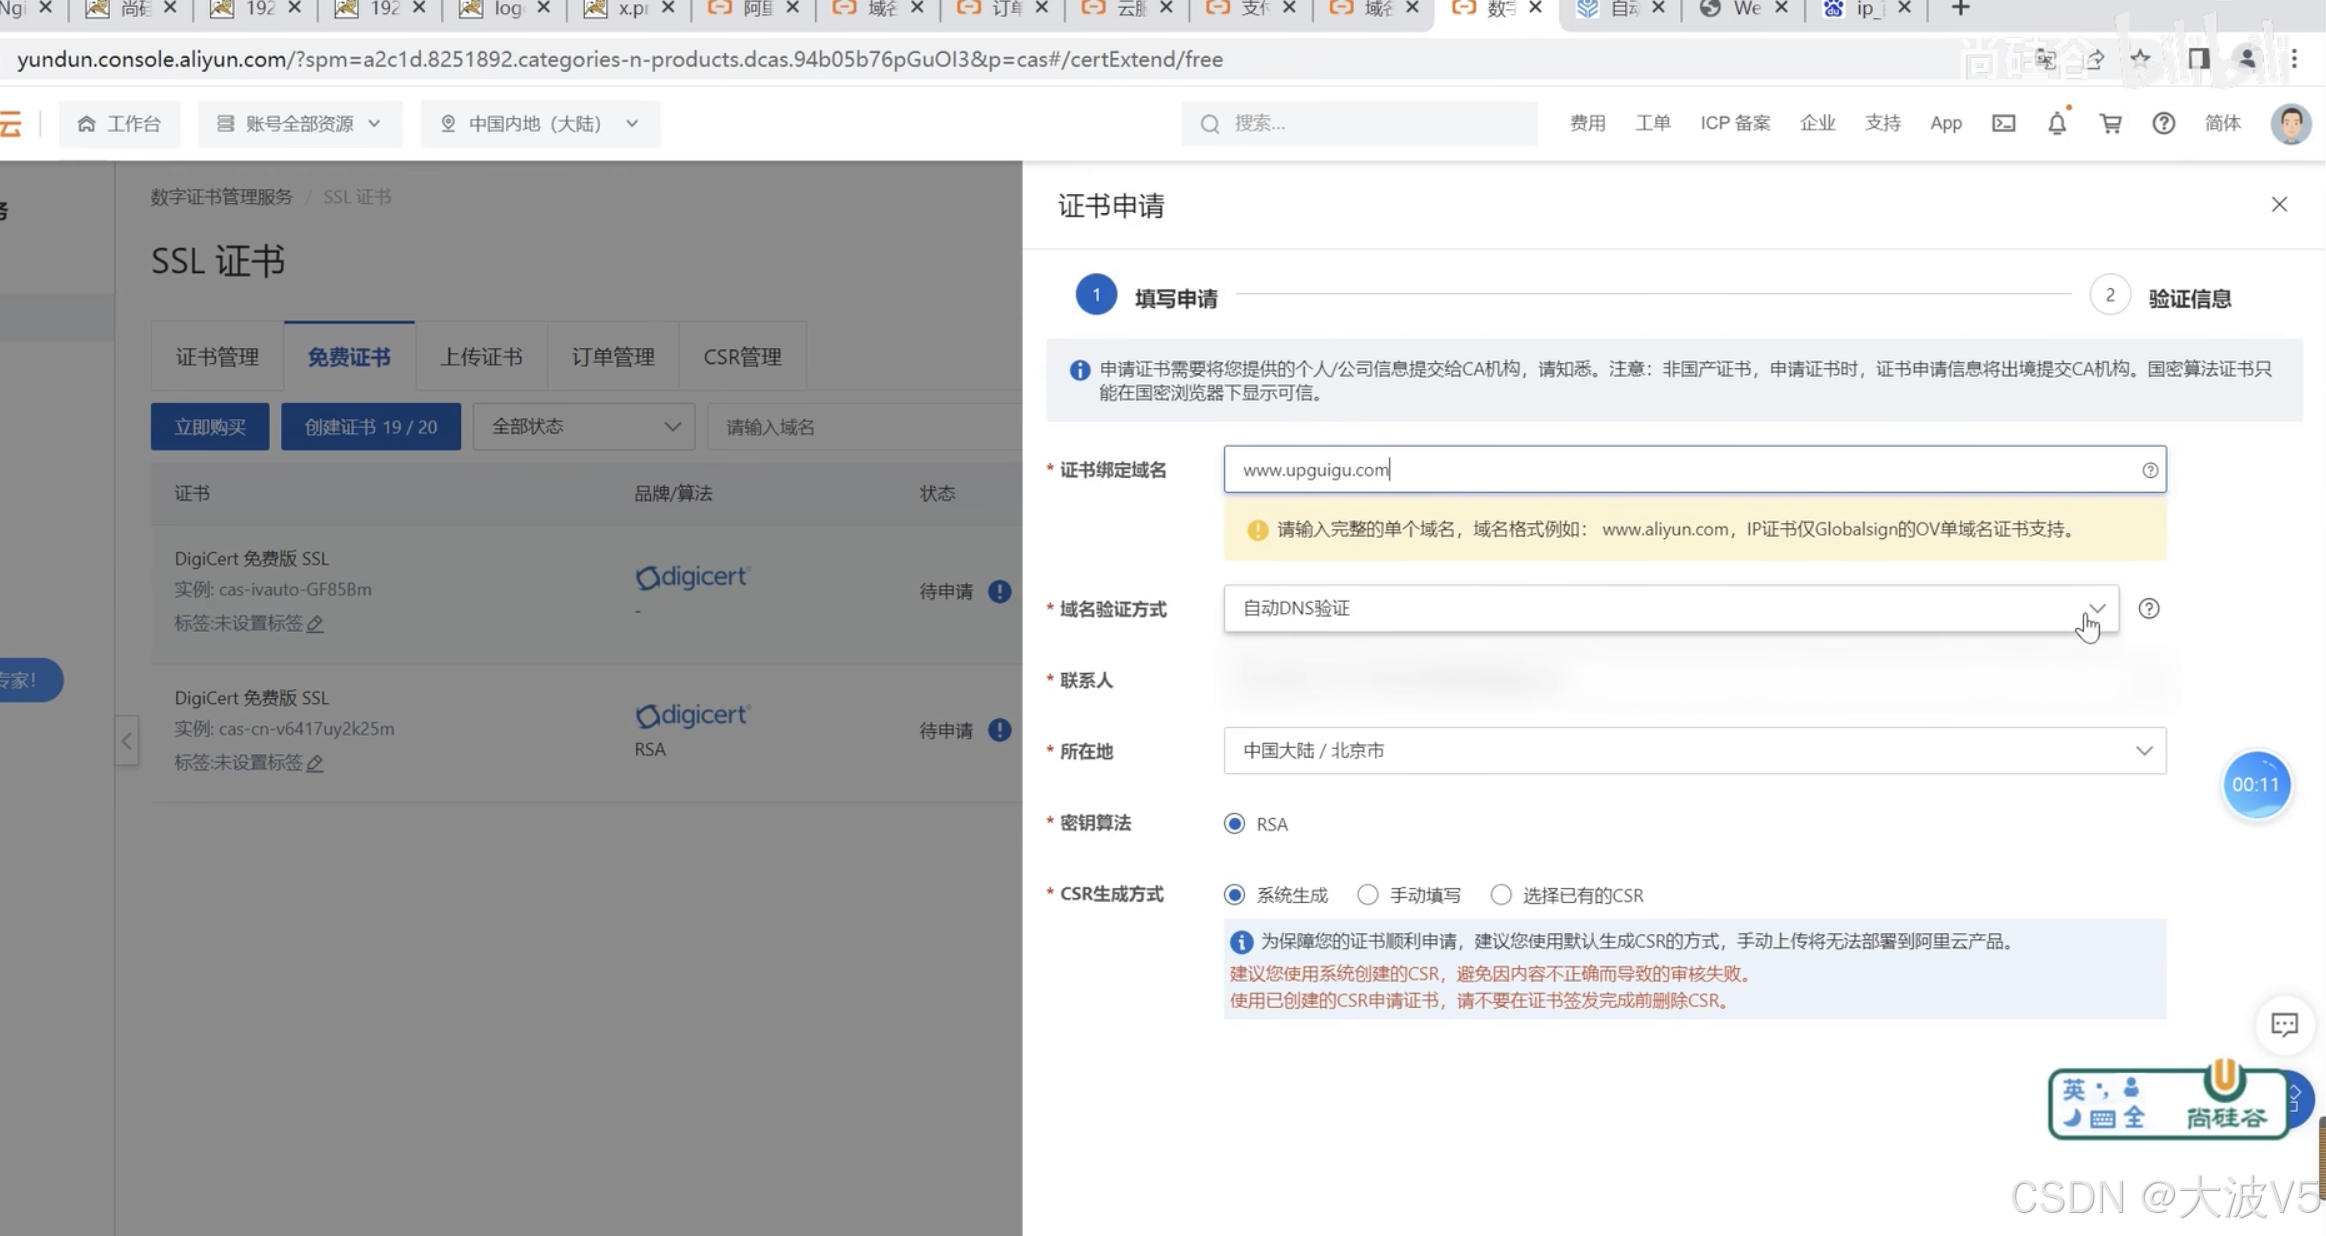
Task: Click the 证书绑定域名 input field
Action: pos(1680,469)
